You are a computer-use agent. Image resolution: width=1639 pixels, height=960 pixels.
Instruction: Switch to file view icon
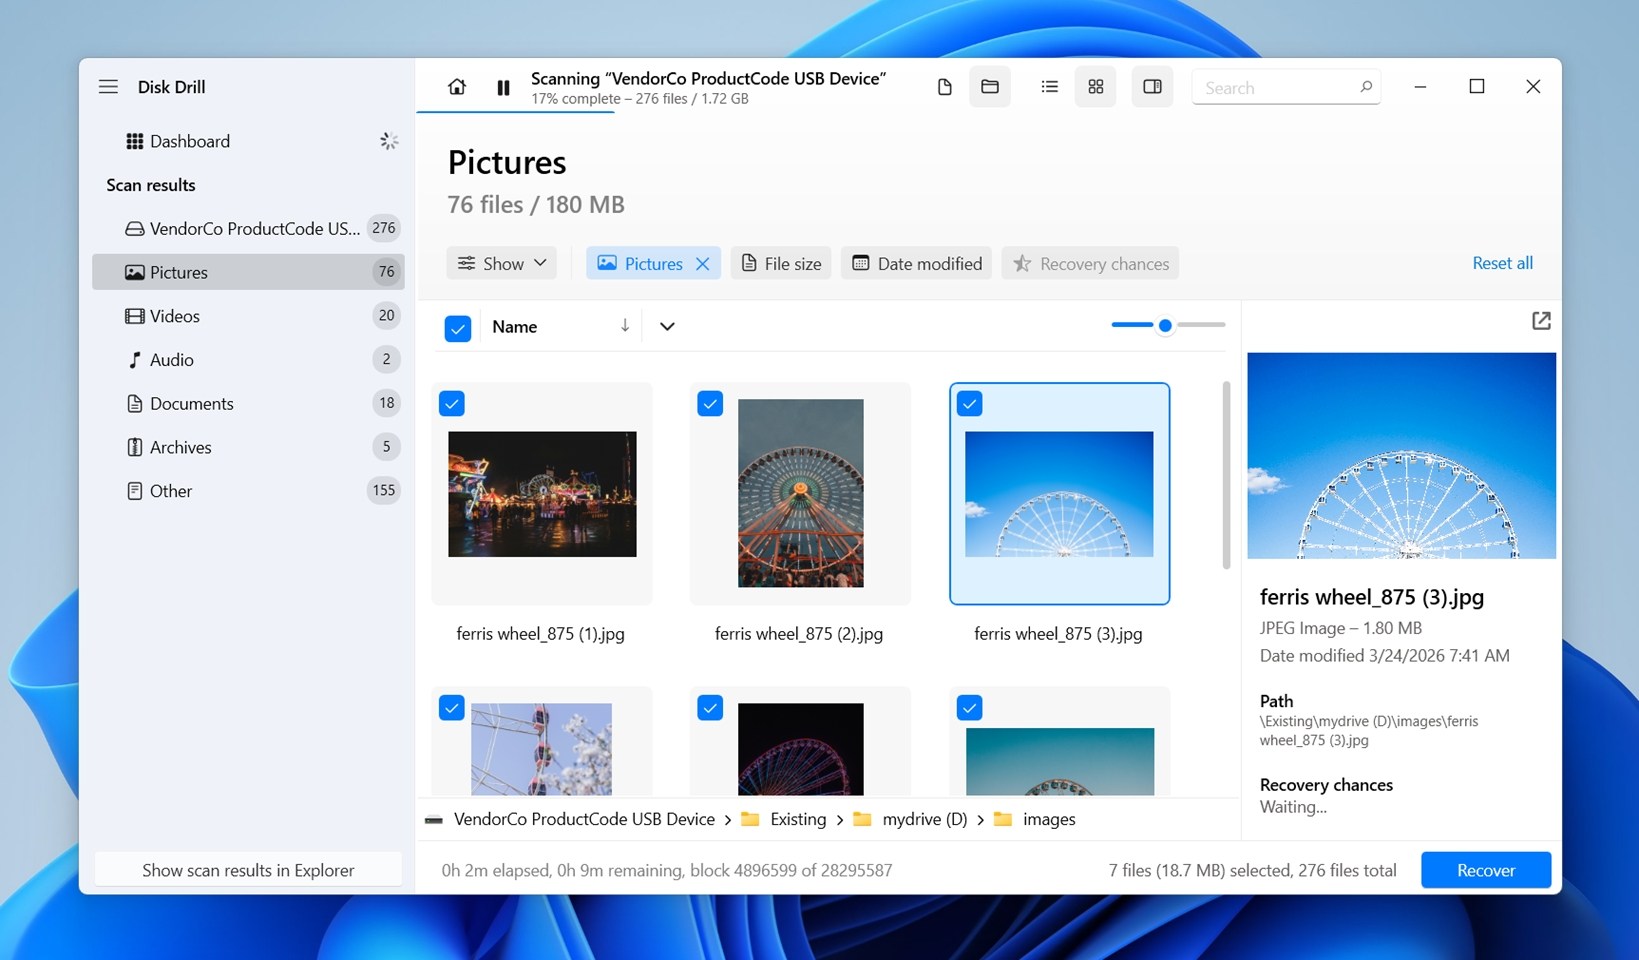click(944, 87)
